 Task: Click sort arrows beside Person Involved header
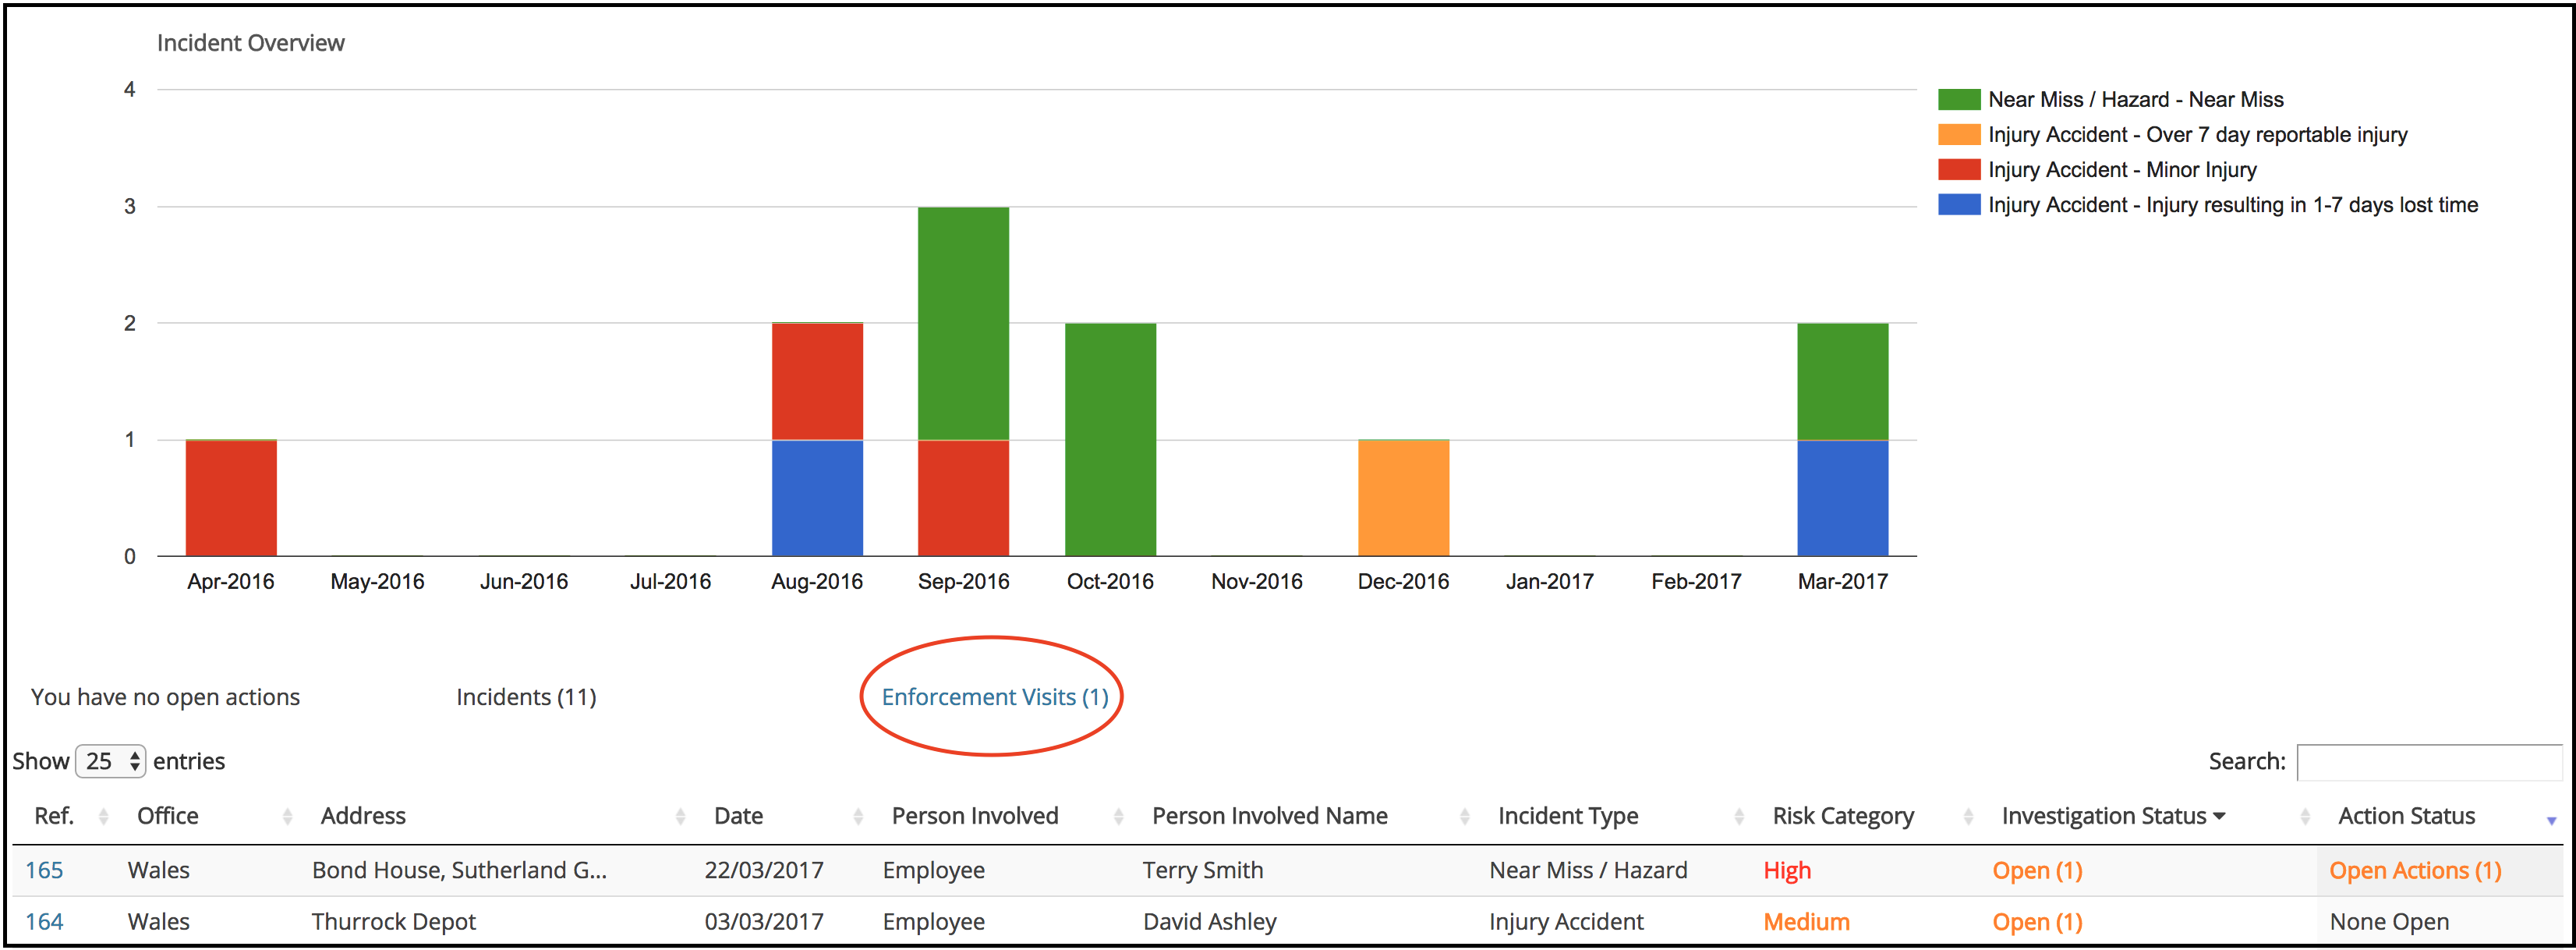(x=1118, y=817)
